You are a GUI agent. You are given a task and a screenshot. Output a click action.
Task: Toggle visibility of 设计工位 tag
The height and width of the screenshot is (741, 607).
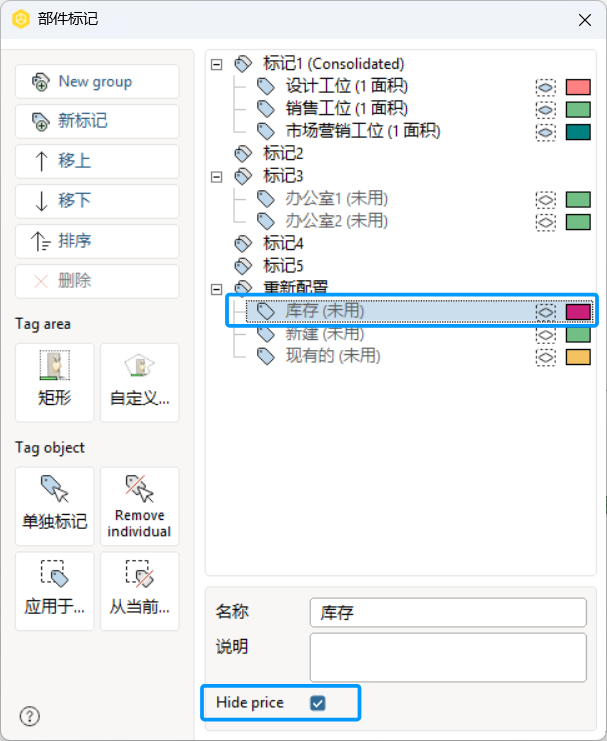click(546, 87)
